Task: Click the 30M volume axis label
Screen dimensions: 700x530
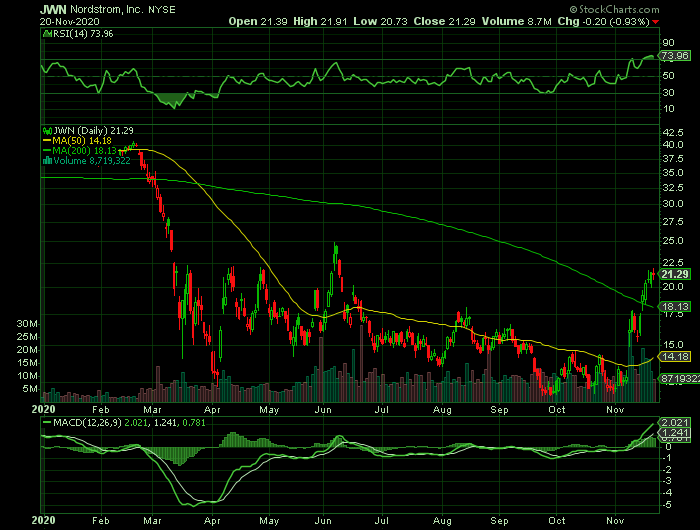Action: coord(27,324)
